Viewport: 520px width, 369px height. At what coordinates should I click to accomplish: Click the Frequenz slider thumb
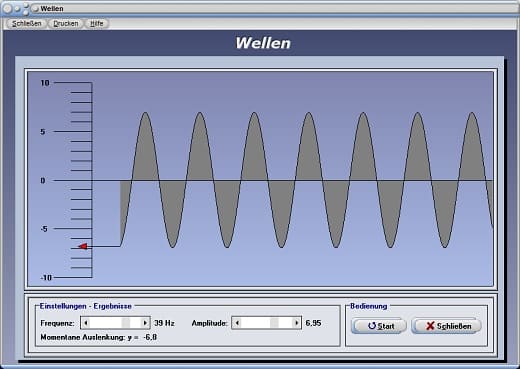pos(126,323)
